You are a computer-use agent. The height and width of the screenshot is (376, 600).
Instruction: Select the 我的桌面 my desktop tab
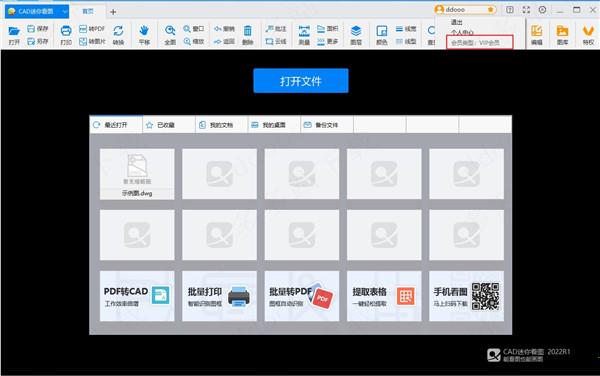(274, 125)
